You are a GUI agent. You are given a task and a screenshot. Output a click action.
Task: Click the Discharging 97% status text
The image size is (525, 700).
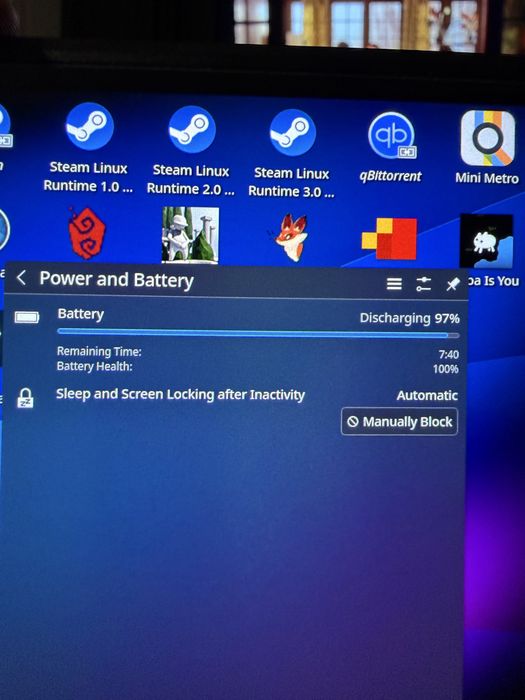[x=409, y=318]
